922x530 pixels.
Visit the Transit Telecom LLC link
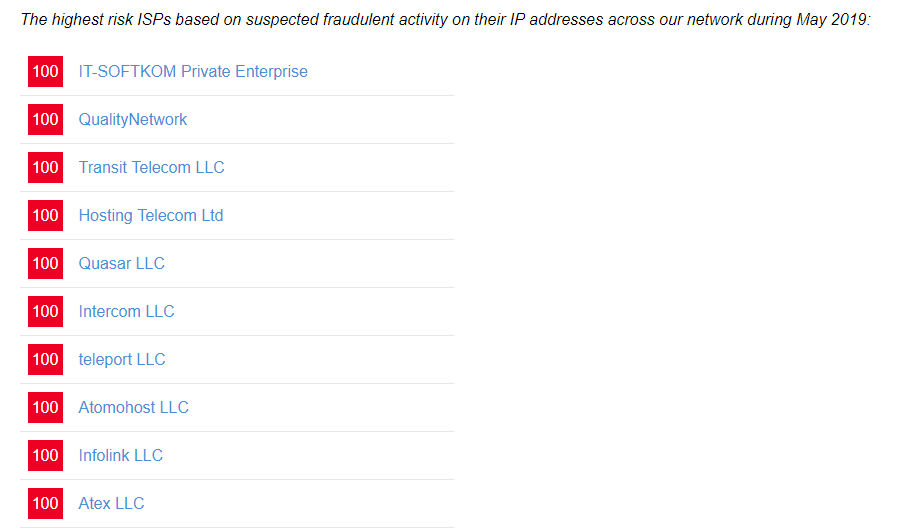coord(152,168)
